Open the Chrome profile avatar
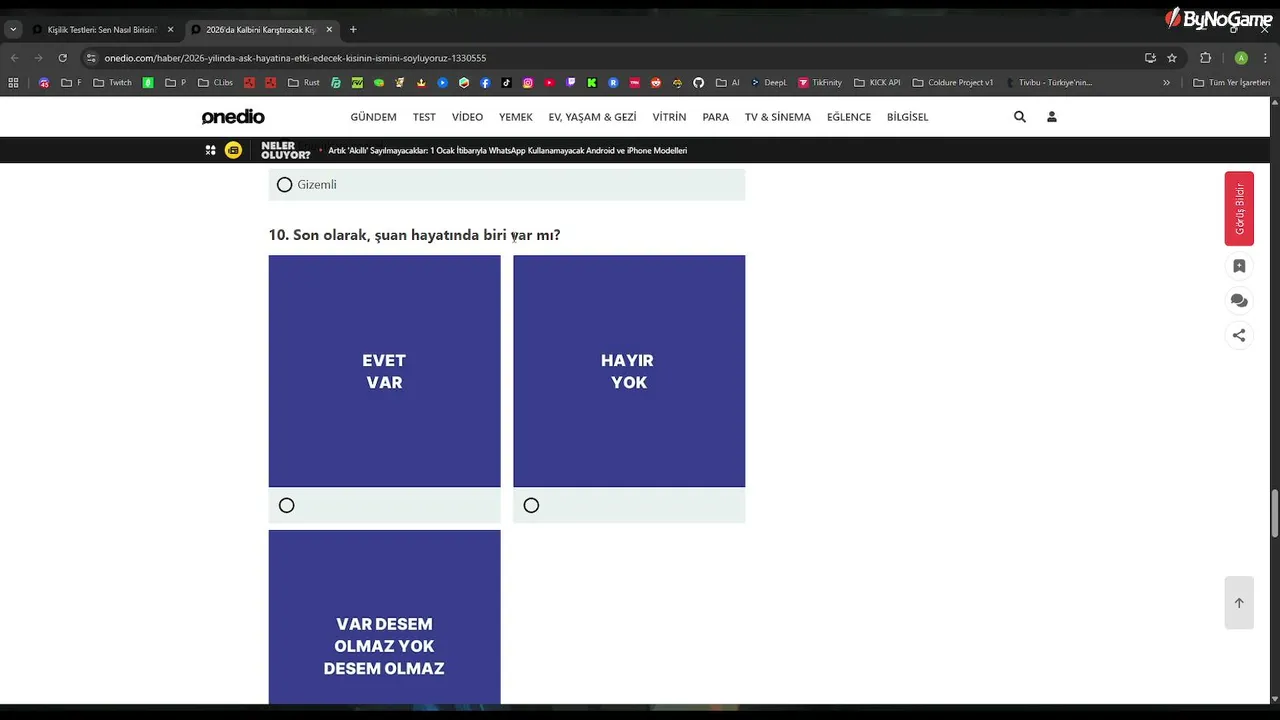Screen dimensions: 1280x720 click(1241, 58)
